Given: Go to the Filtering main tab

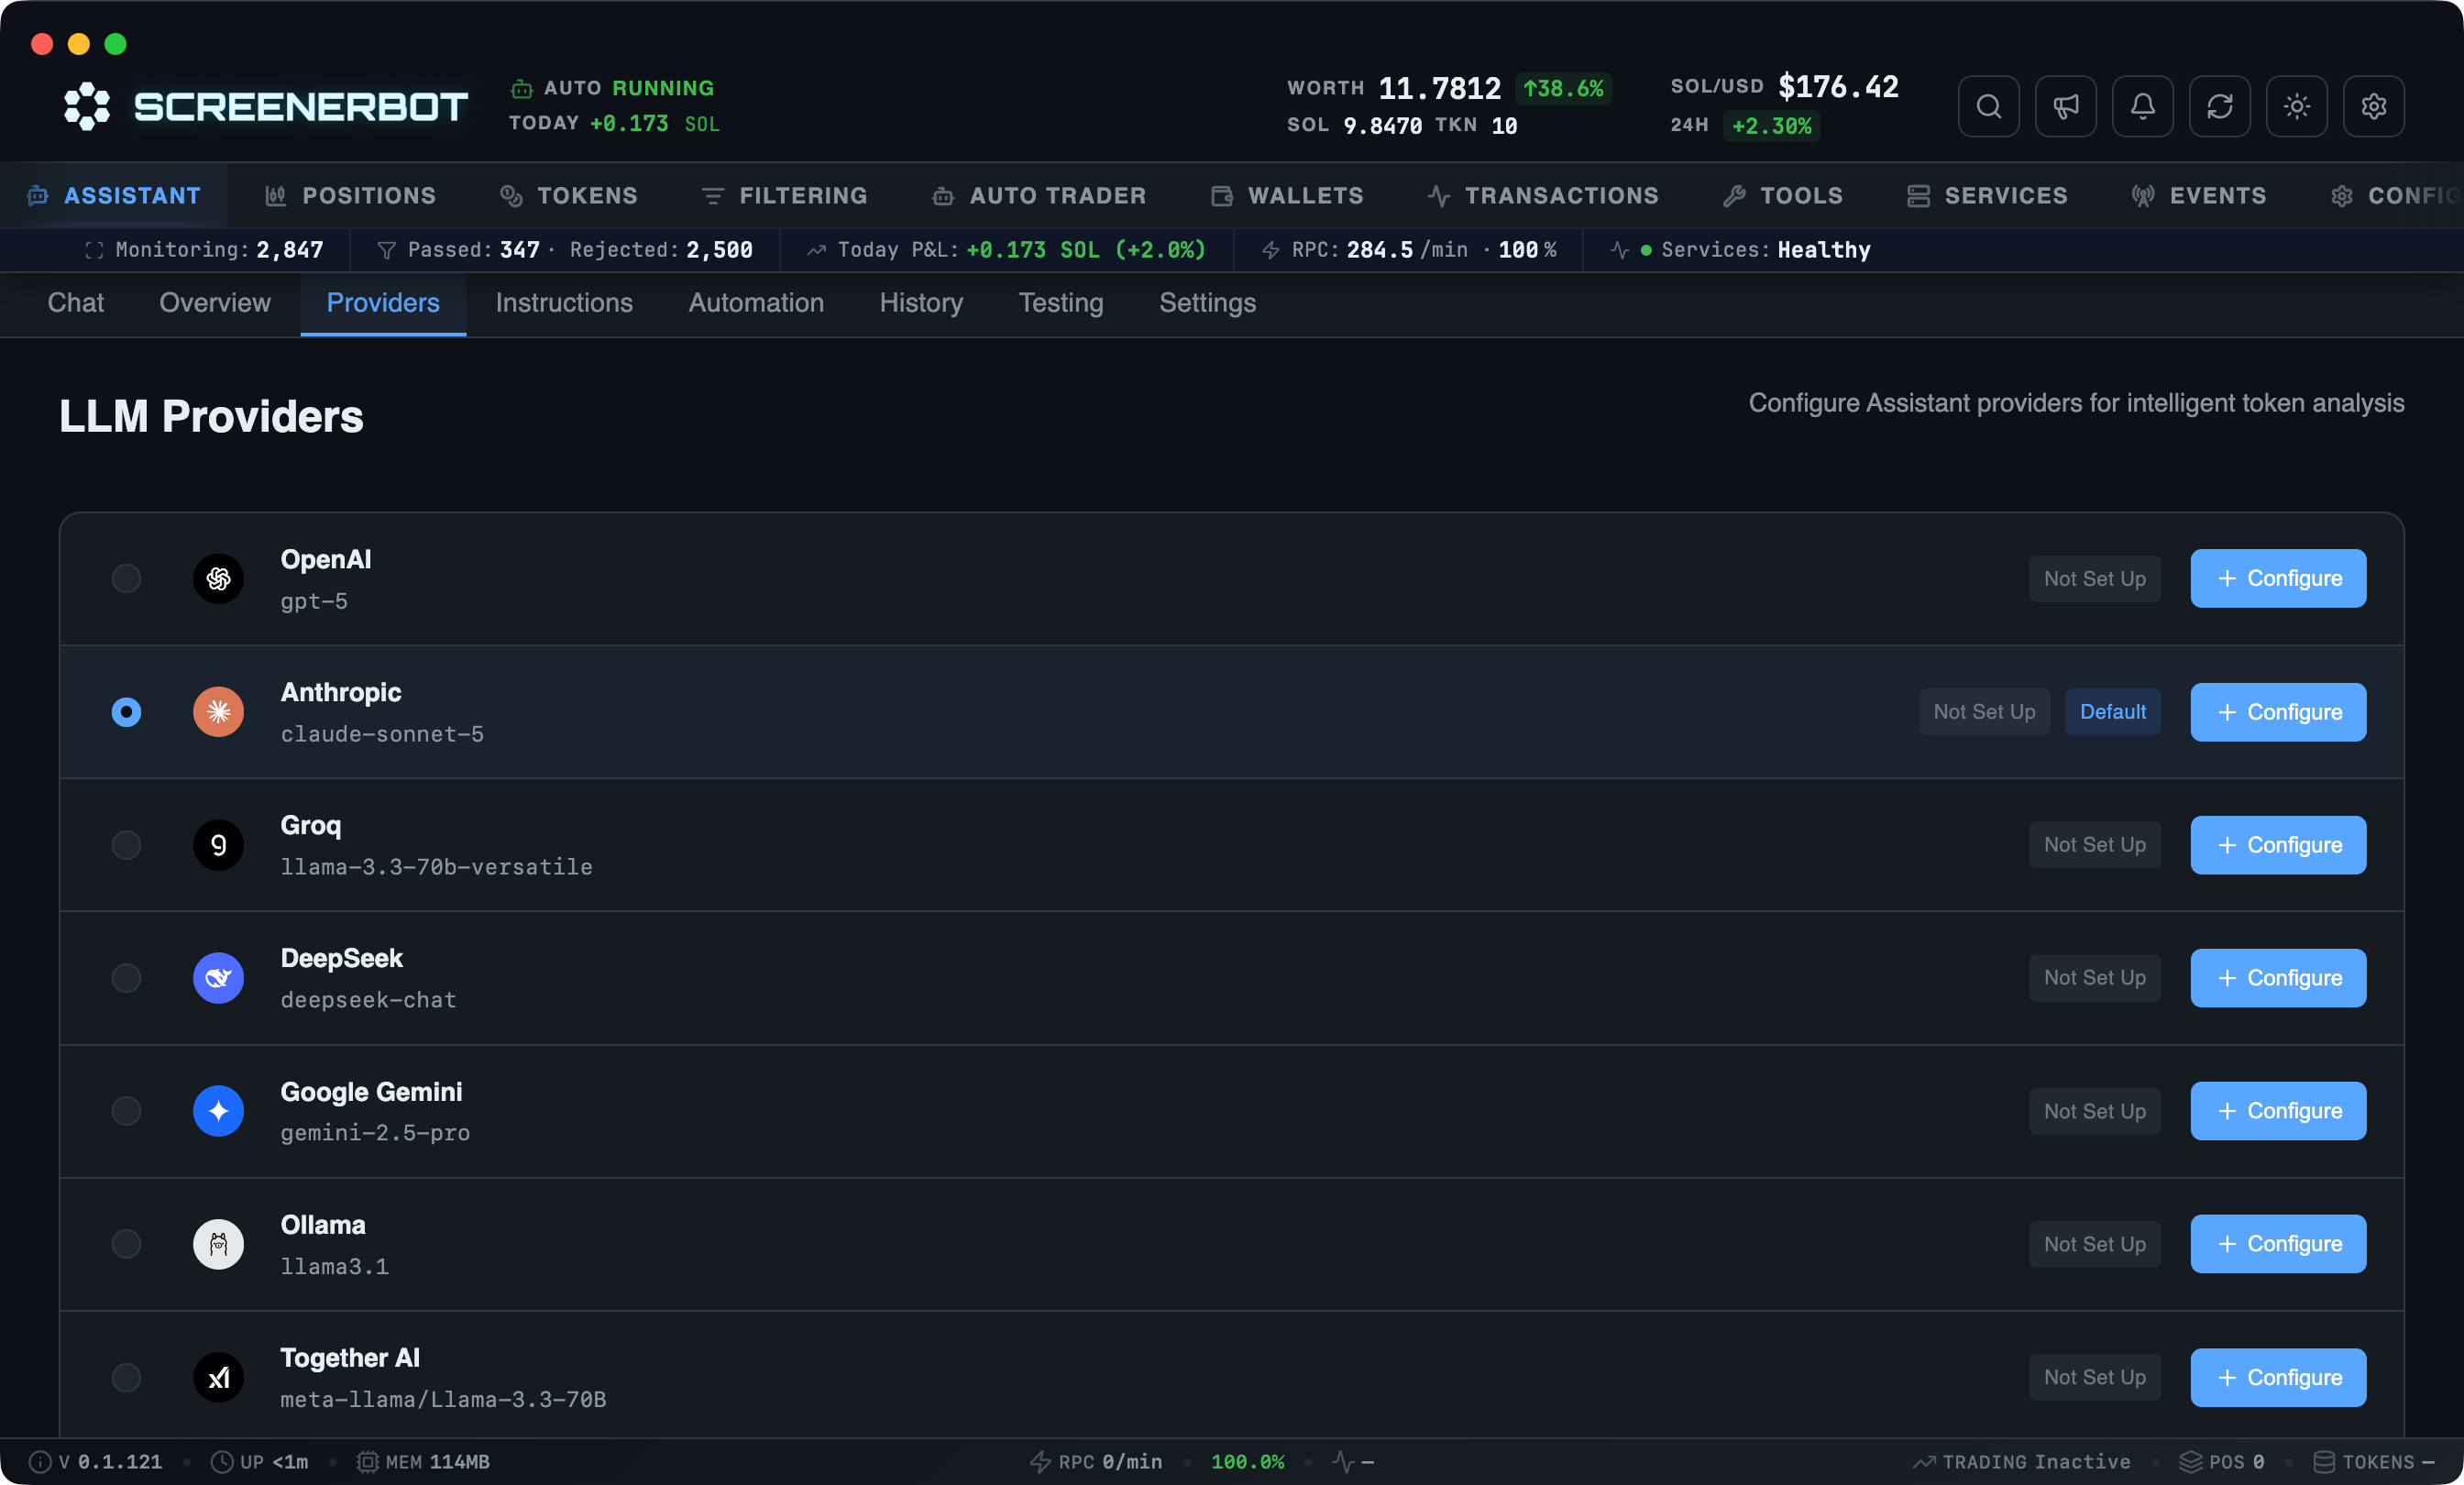Looking at the screenshot, I should [785, 196].
